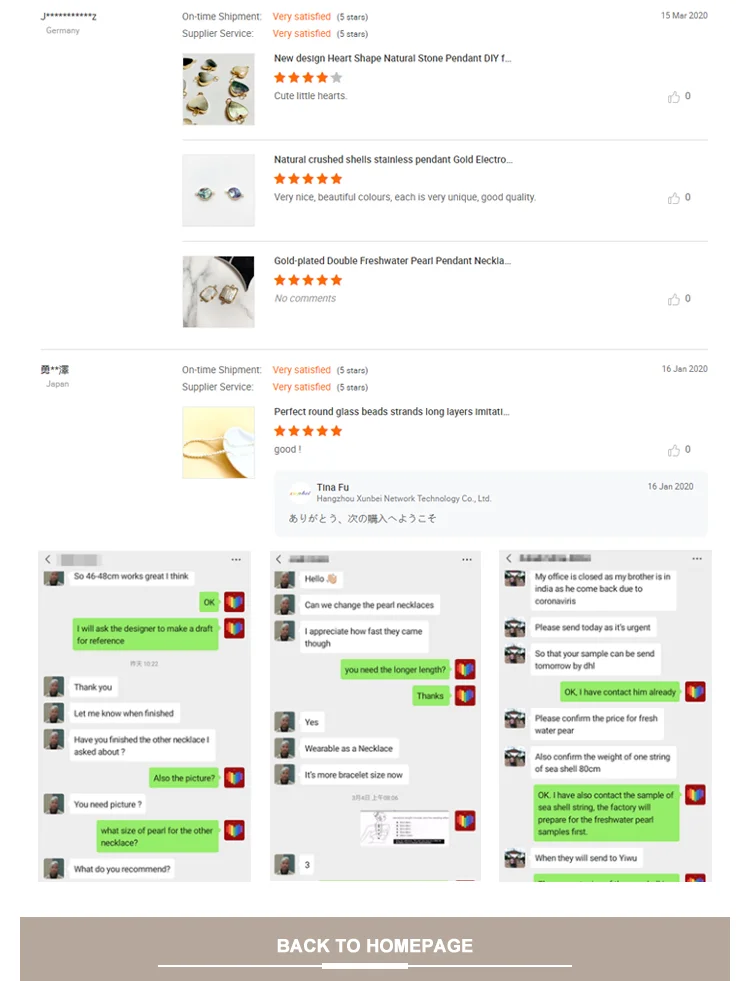Click sketch image in middle chat screenshot
Screen dimensions: 750x981
point(404,827)
